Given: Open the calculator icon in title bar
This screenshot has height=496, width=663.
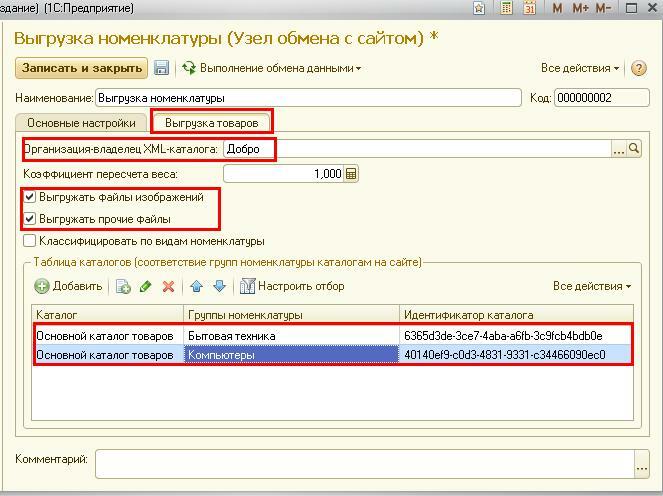Looking at the screenshot, I should point(506,8).
